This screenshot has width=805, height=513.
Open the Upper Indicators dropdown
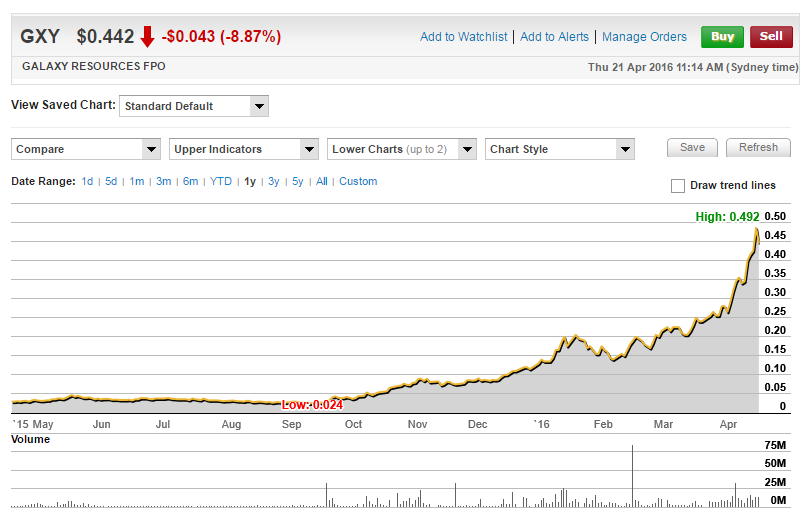(243, 149)
